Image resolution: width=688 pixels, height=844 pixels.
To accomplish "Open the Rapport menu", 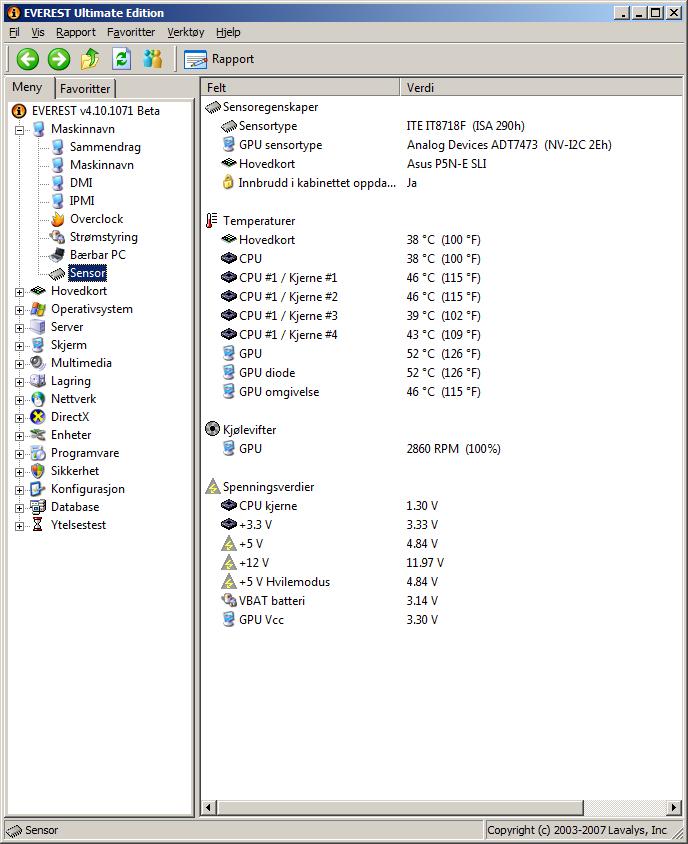I will click(x=76, y=32).
